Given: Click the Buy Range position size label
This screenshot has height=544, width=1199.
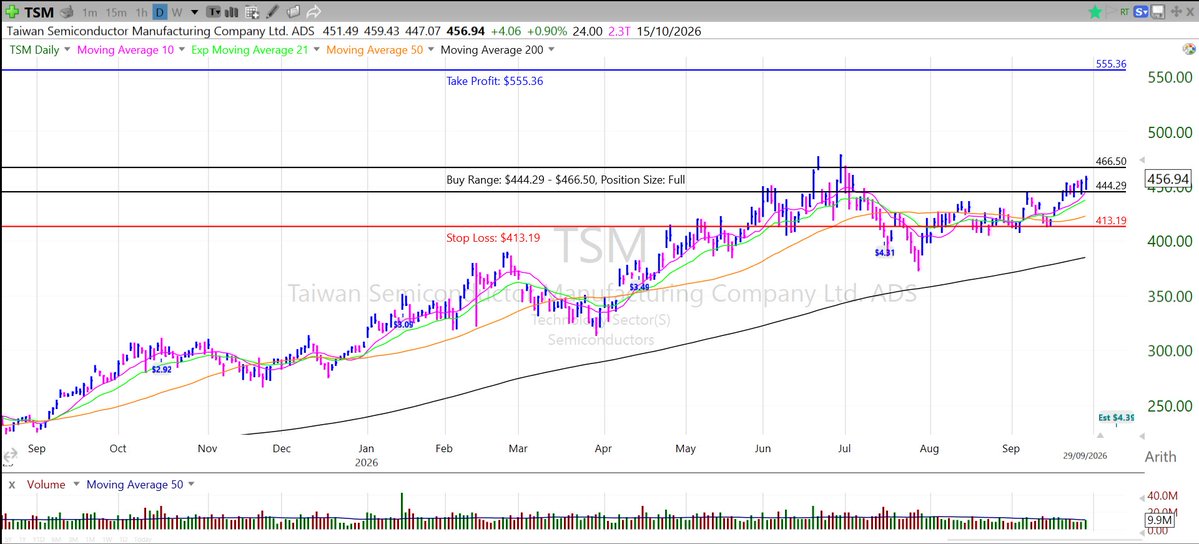Looking at the screenshot, I should click(x=566, y=181).
